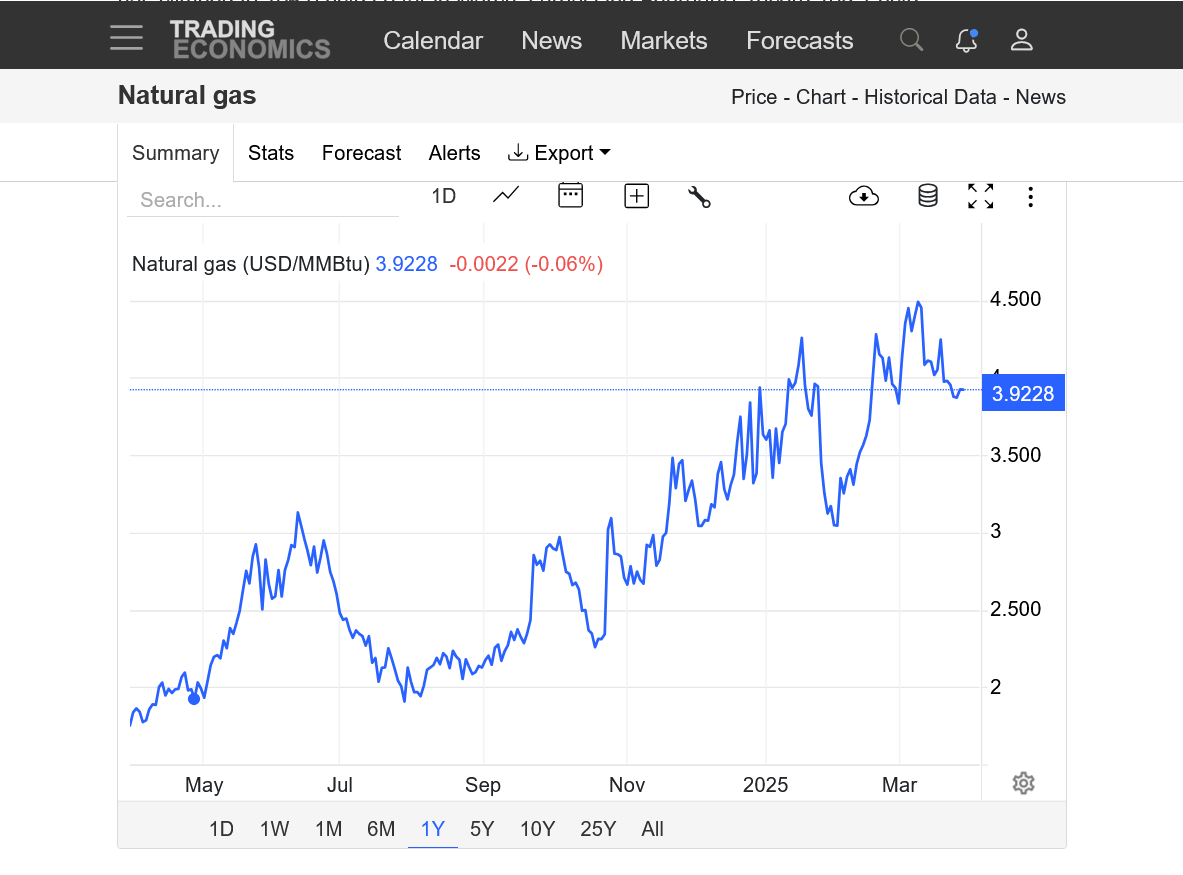Open the hamburger navigation menu

click(x=127, y=40)
